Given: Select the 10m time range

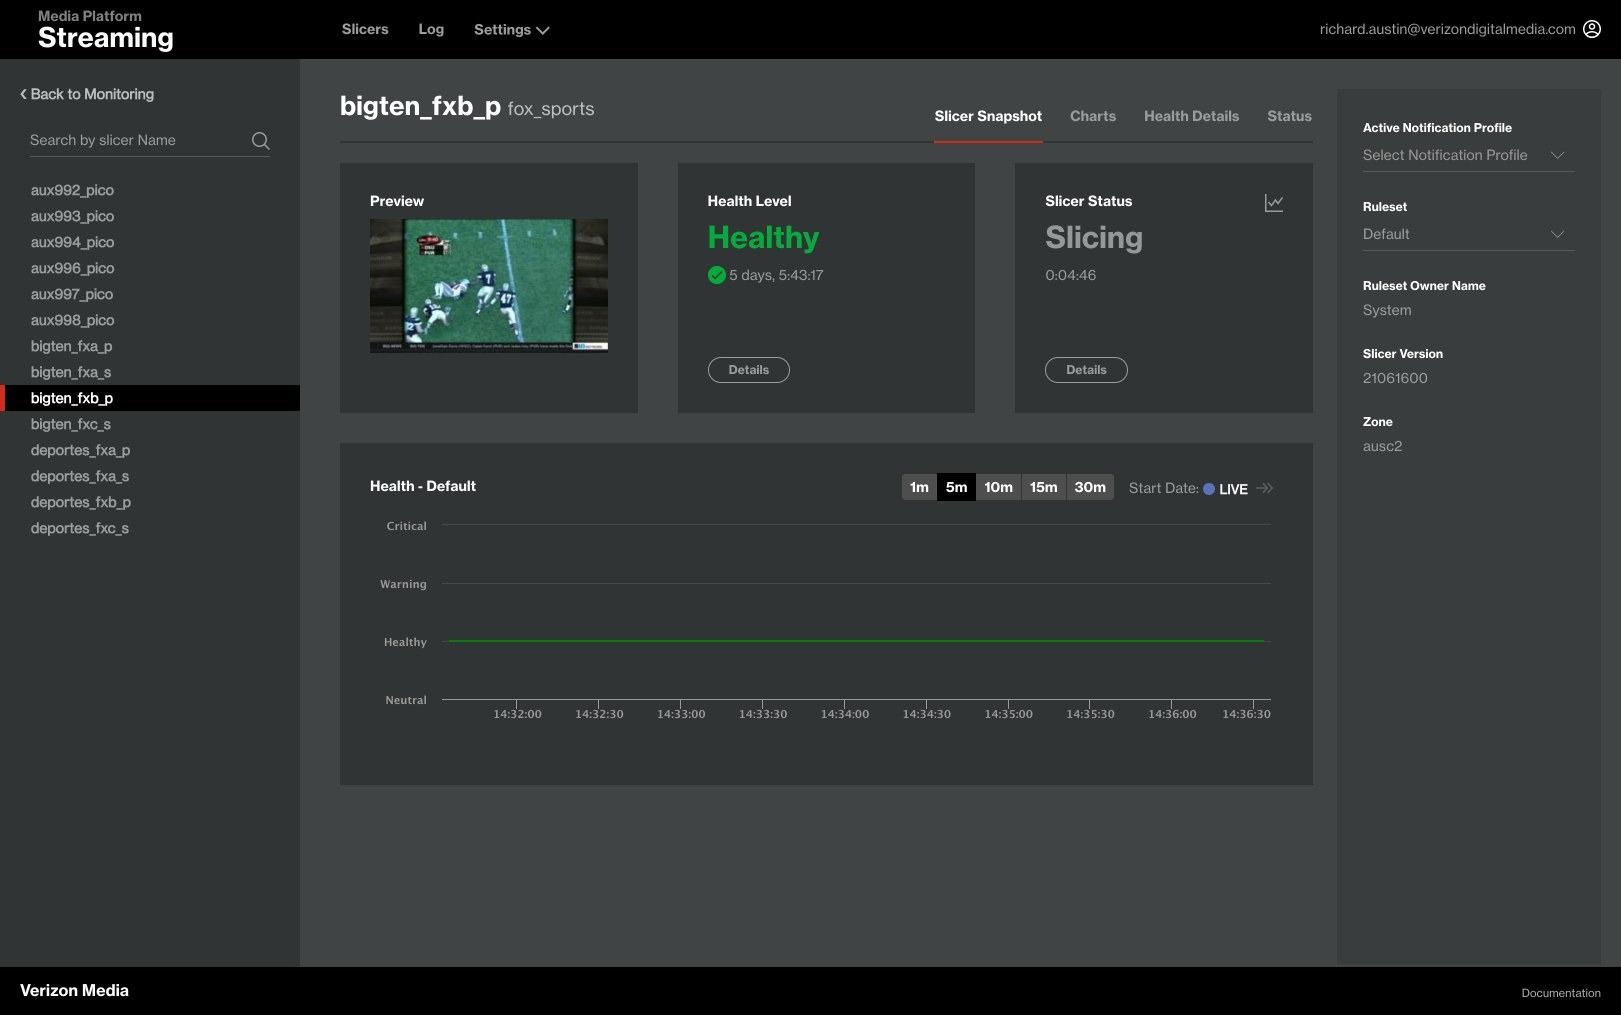Looking at the screenshot, I should (998, 487).
